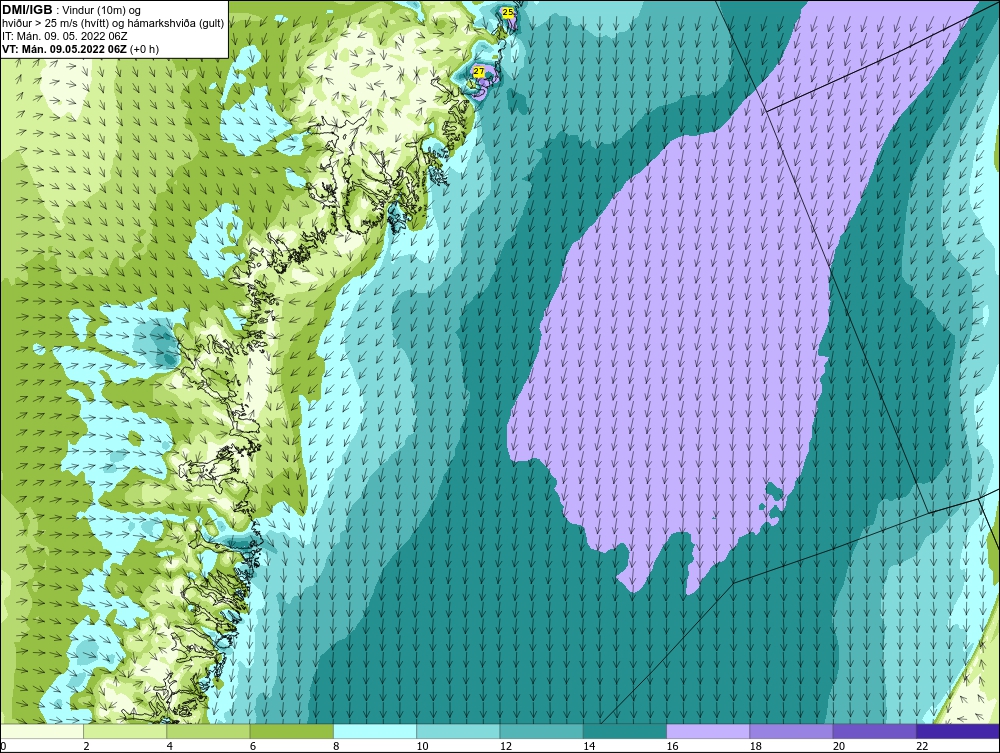1000x753 pixels.
Task: Click the scale label 20
Action: [x=839, y=747]
